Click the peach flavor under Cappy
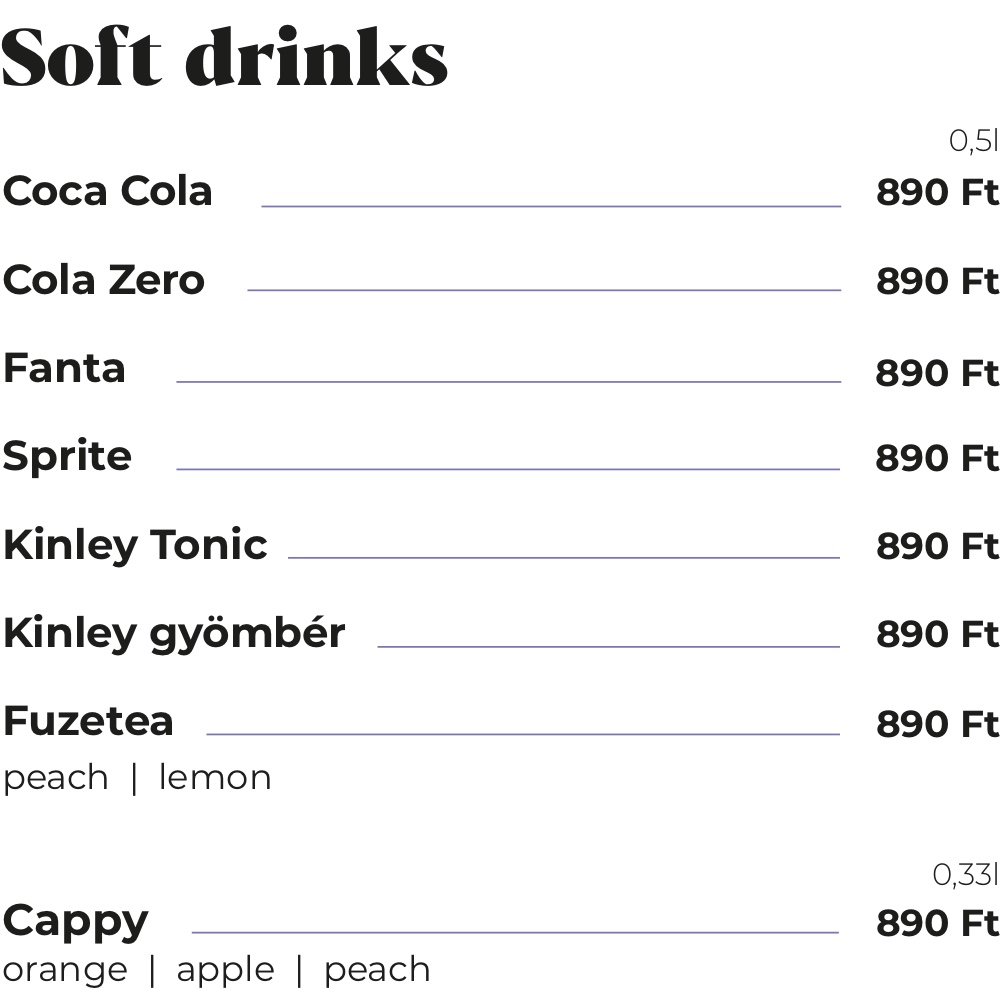This screenshot has width=1003, height=990. (377, 971)
